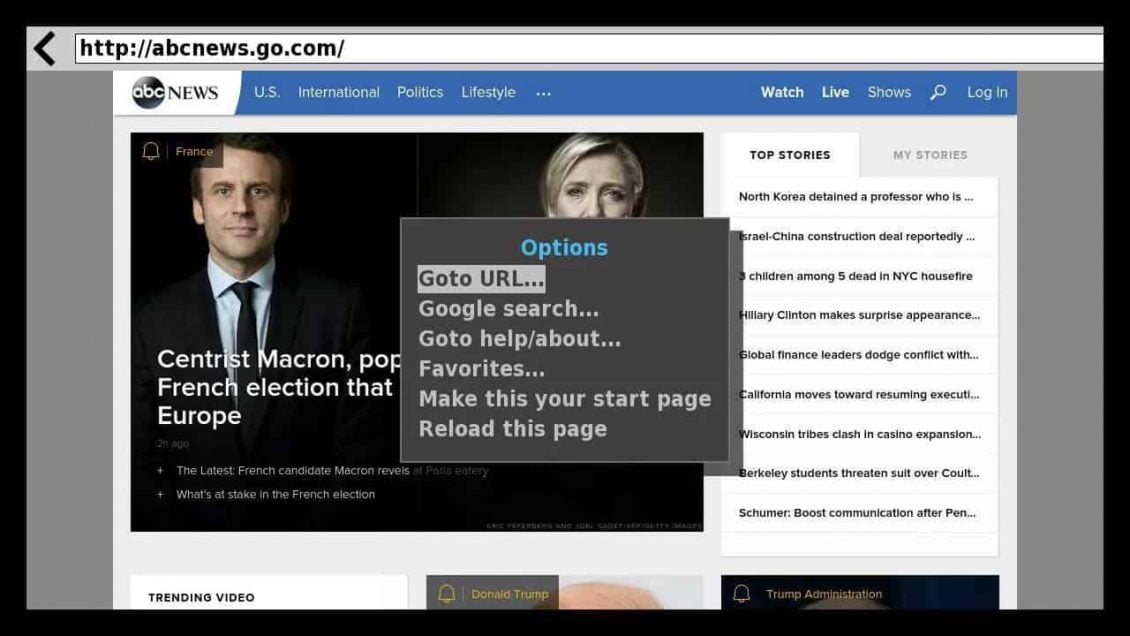Viewport: 1130px width, 636px height.
Task: Click the TRENDING VIDEO heading
Action: [x=201, y=597]
